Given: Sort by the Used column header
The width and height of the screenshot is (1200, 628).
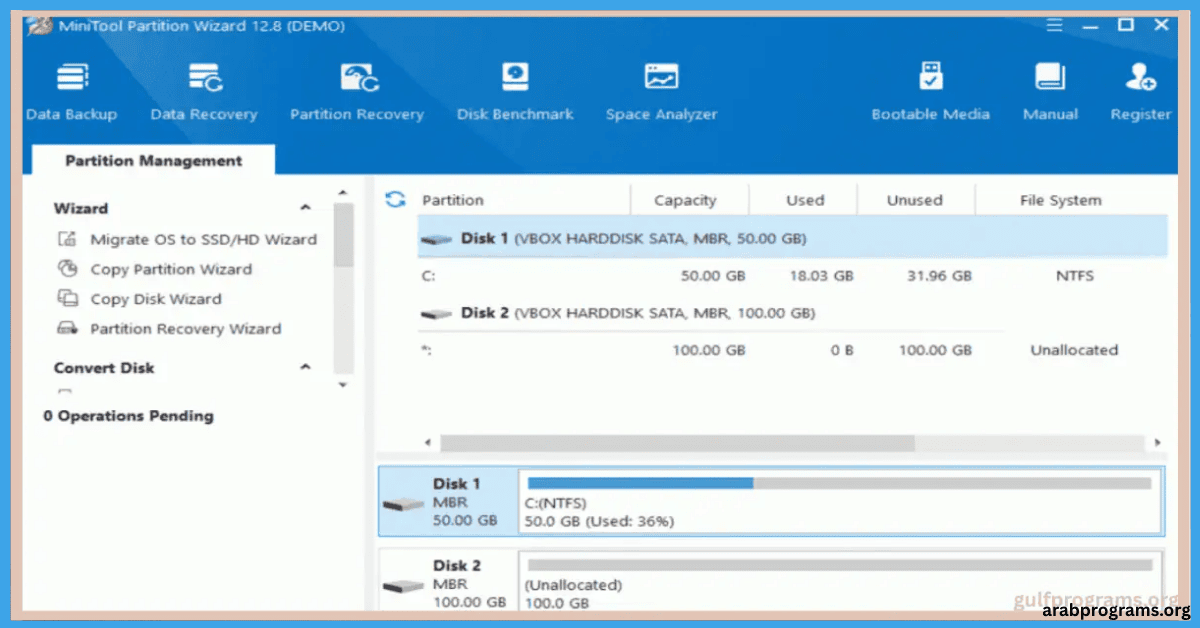Looking at the screenshot, I should (803, 200).
